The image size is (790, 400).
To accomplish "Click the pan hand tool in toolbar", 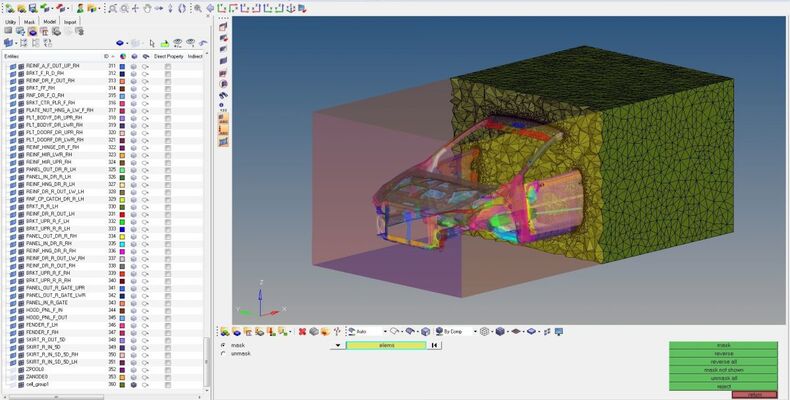I will coord(146,8).
